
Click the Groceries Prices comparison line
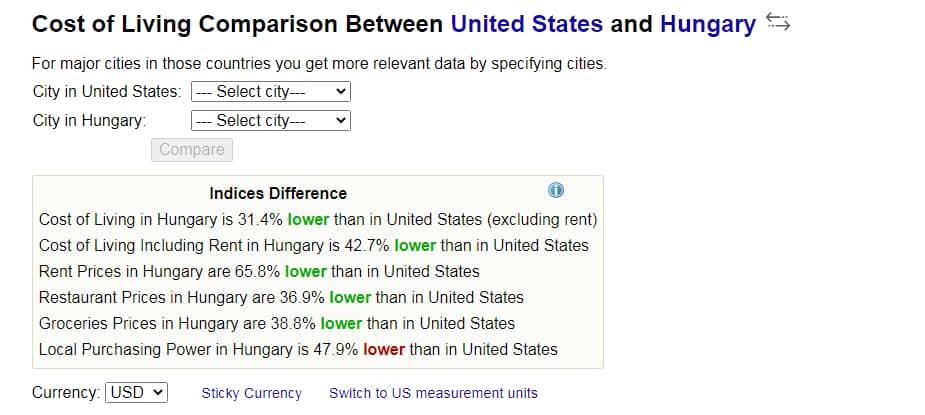pyautogui.click(x=277, y=323)
